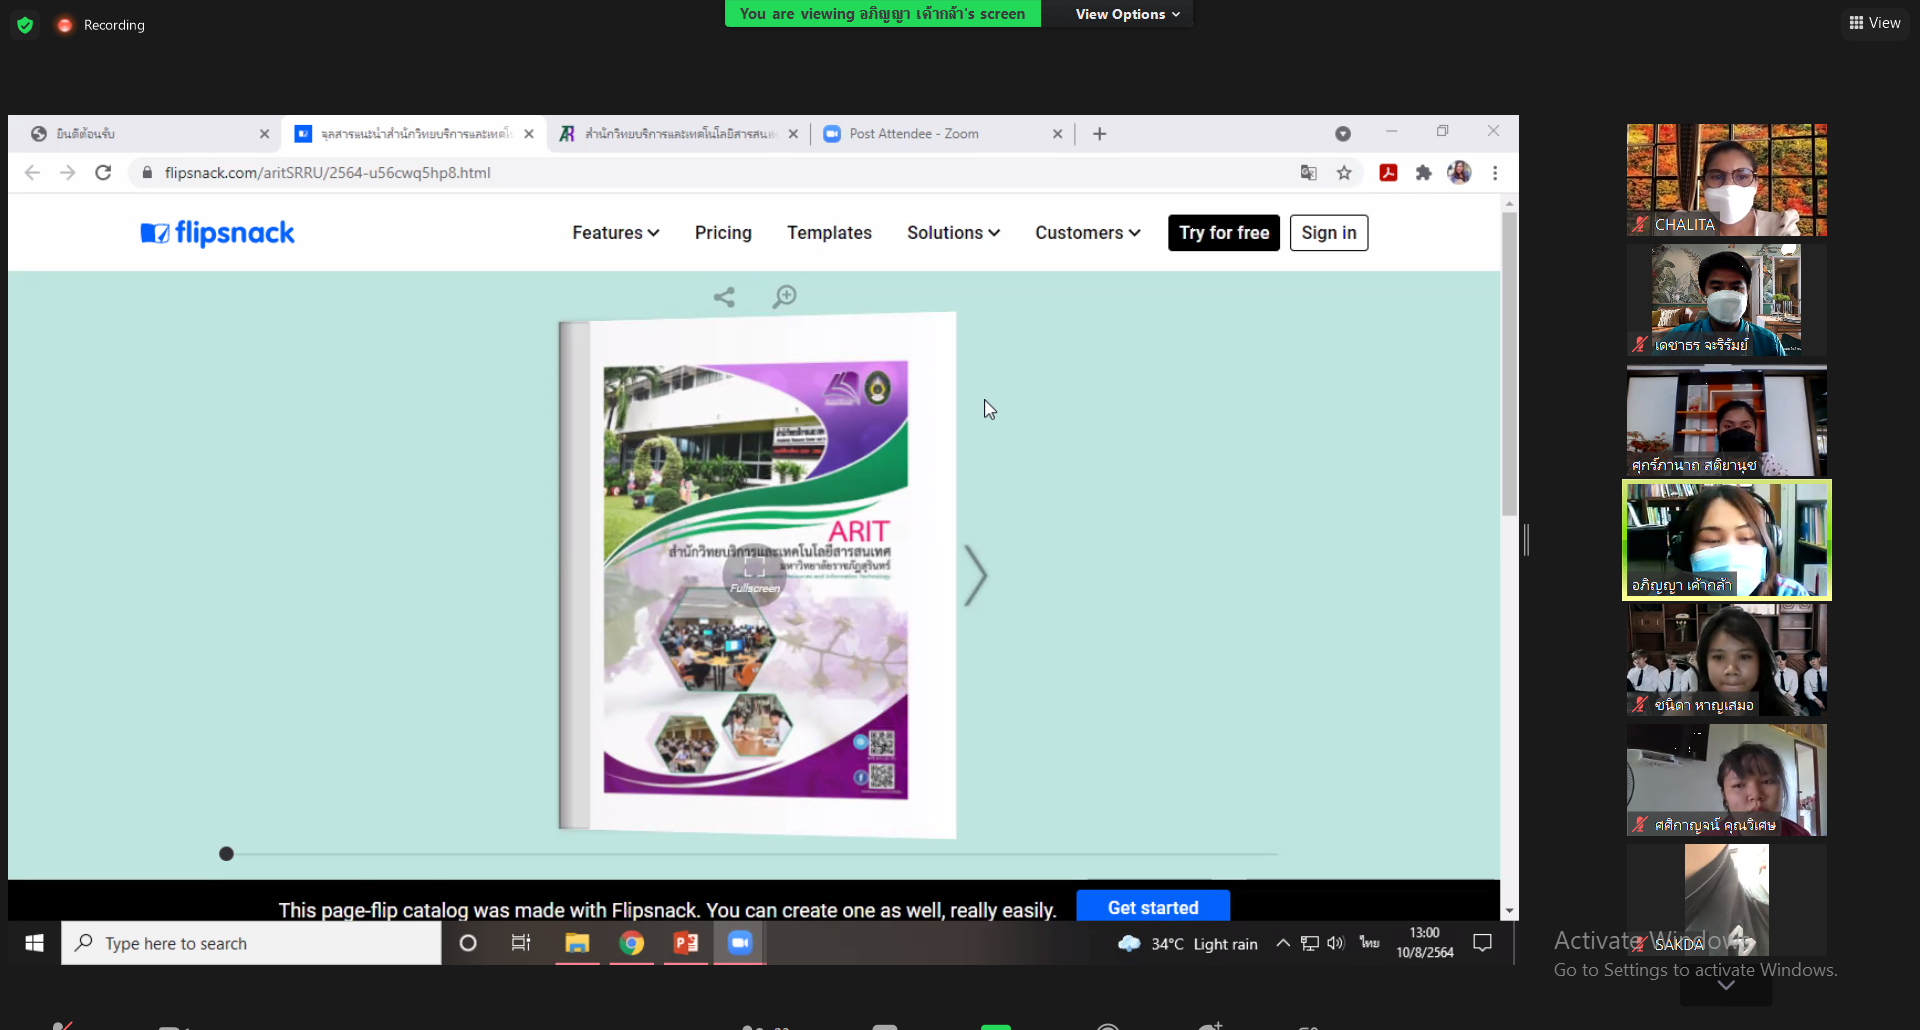Open the Zoom View Options dropdown
Viewport: 1920px width, 1030px height.
tap(1127, 14)
